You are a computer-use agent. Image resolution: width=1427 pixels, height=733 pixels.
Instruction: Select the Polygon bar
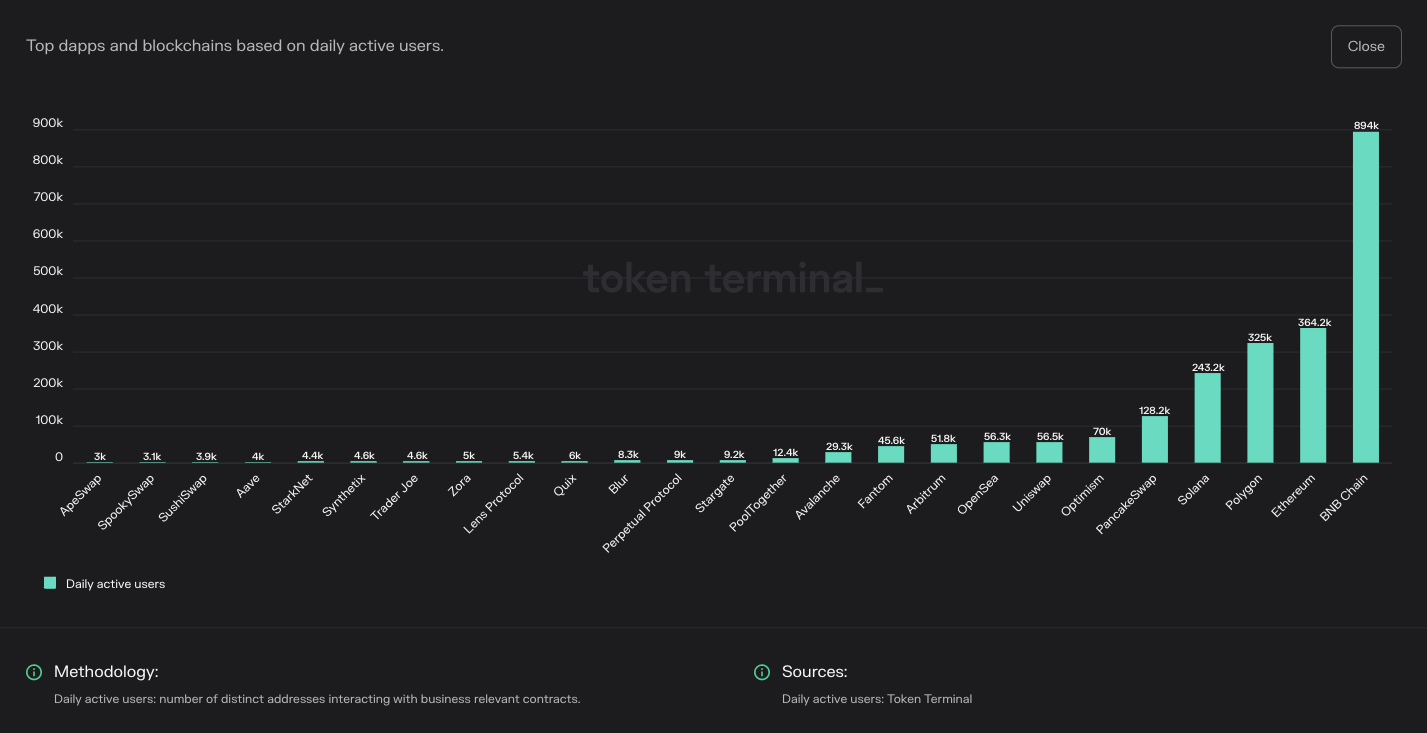coord(1260,403)
